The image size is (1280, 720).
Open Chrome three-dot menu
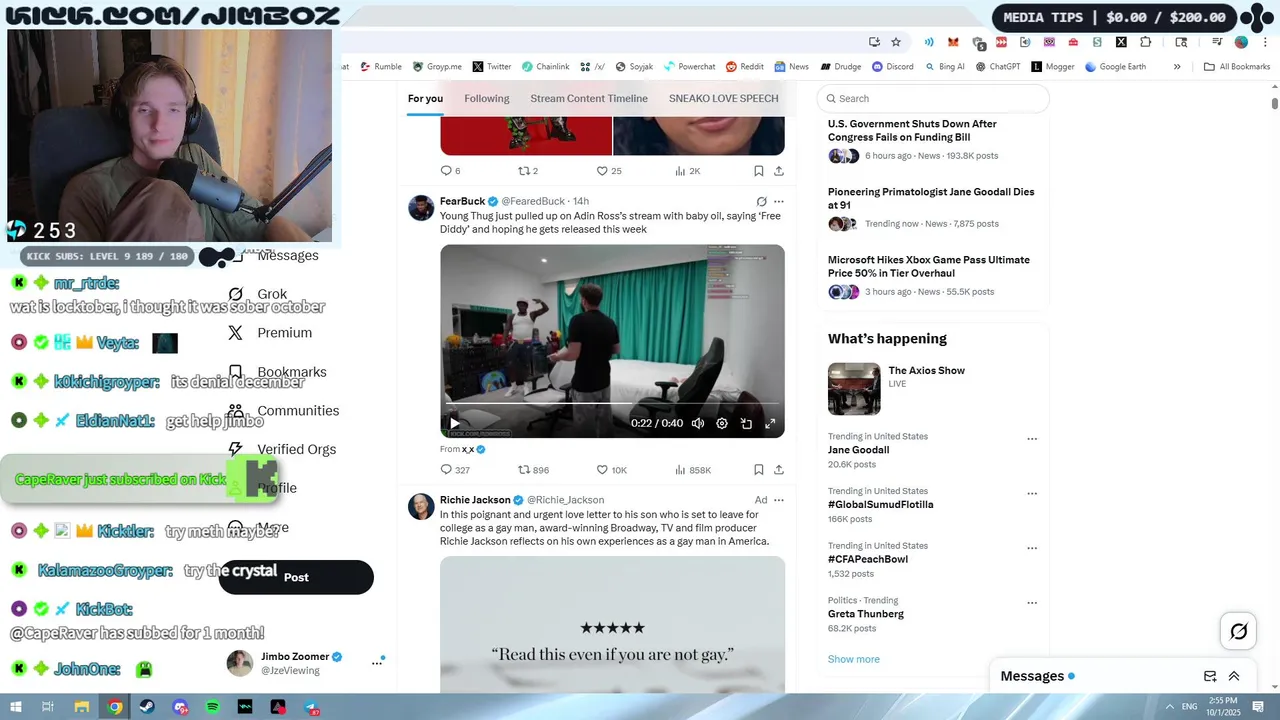(1265, 42)
